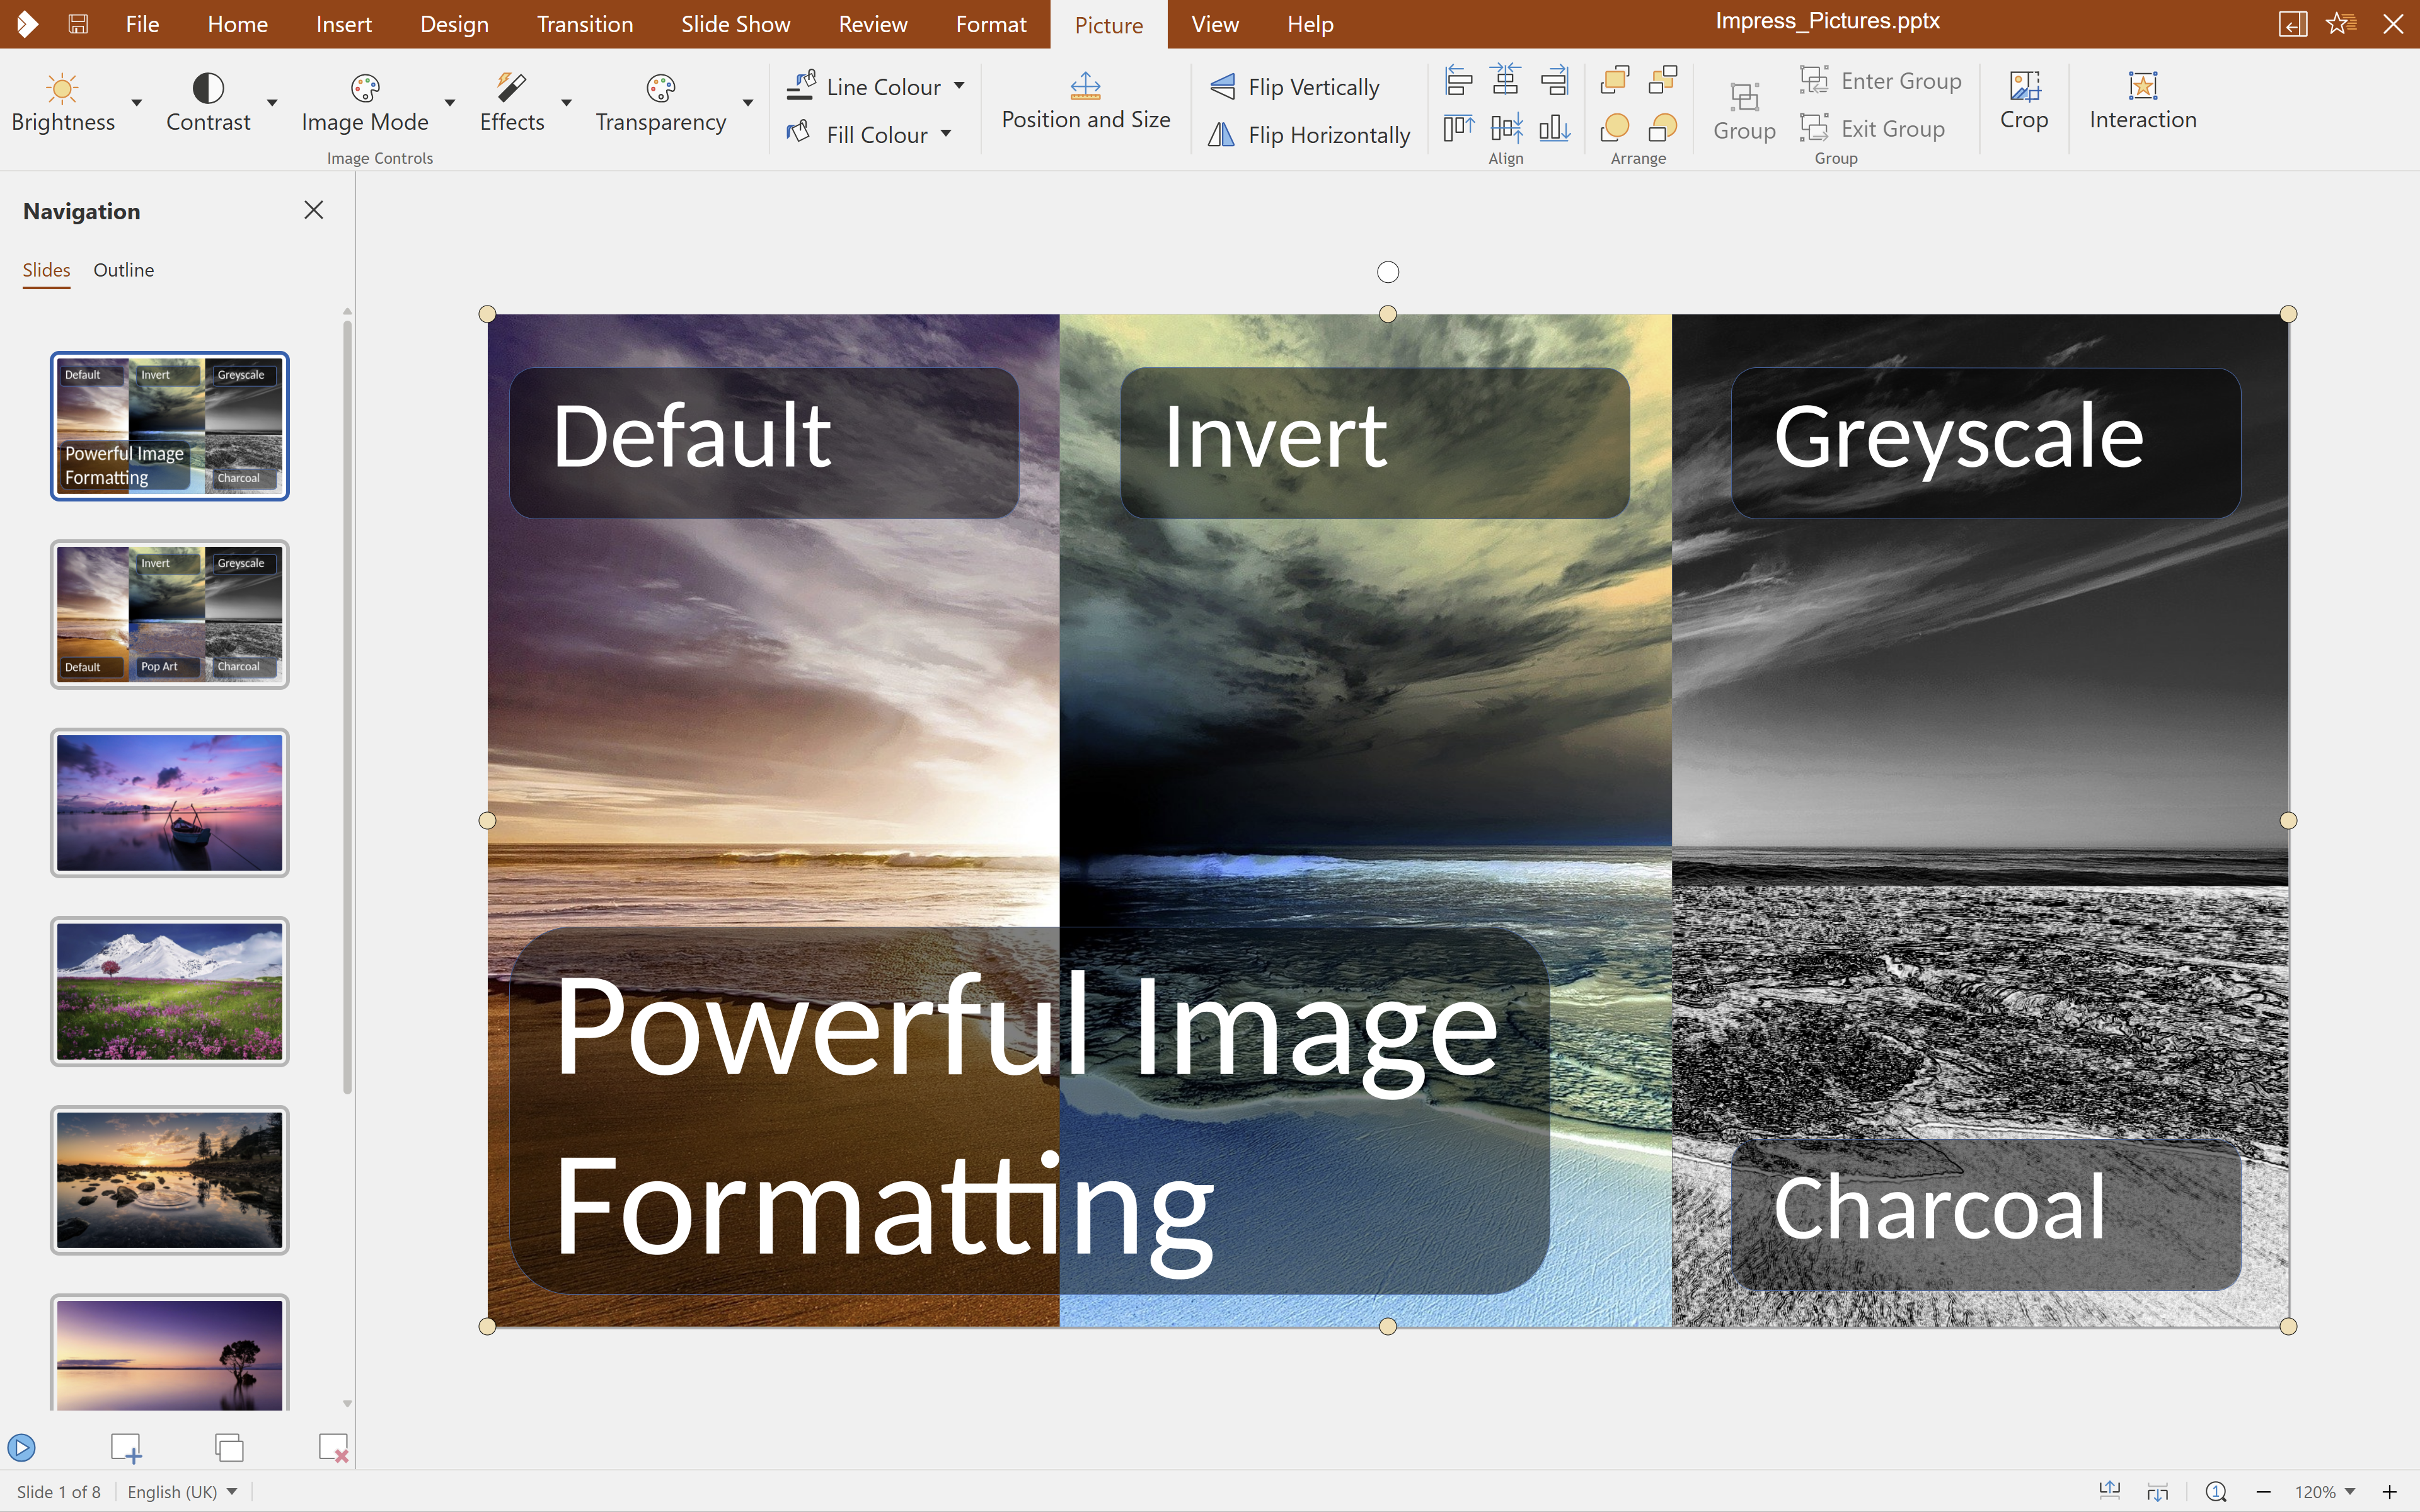This screenshot has height=1512, width=2420.
Task: Reset zoom to 100% icon
Action: [x=2216, y=1491]
